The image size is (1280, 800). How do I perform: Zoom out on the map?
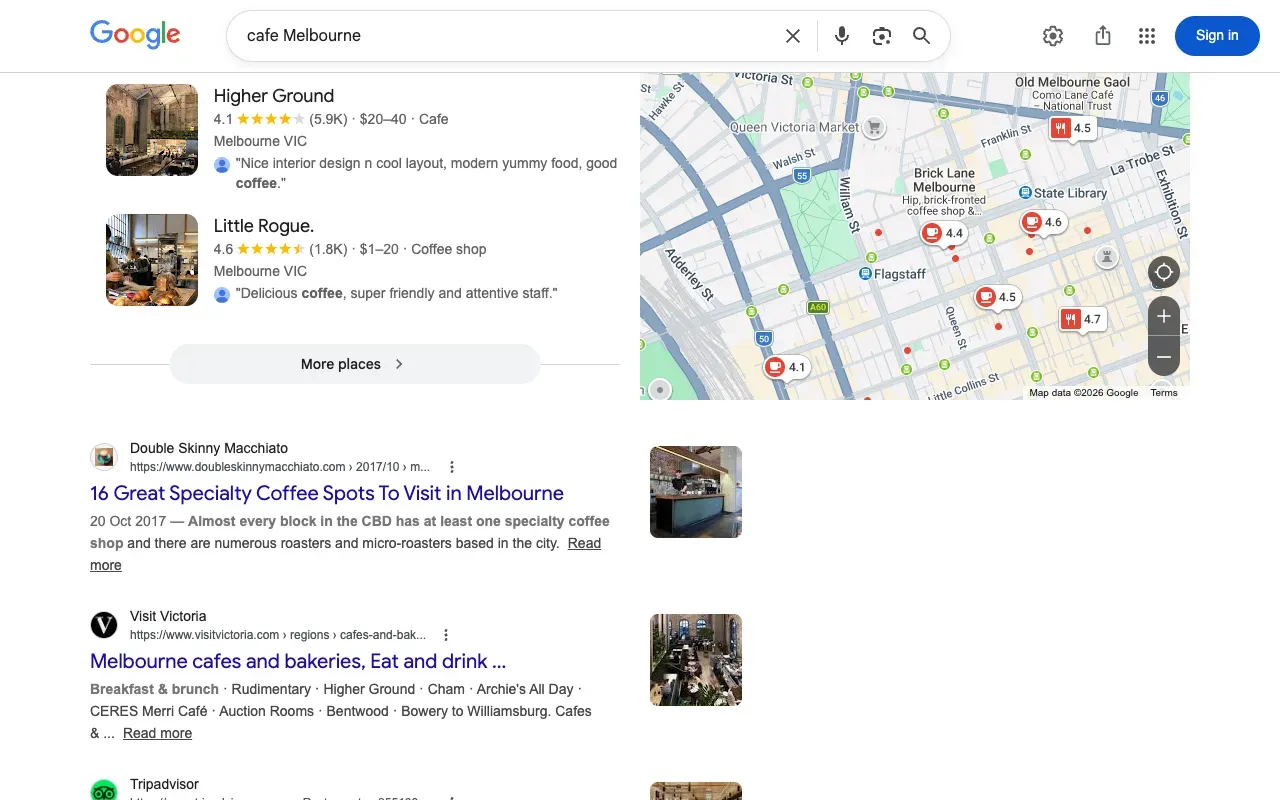click(1164, 356)
